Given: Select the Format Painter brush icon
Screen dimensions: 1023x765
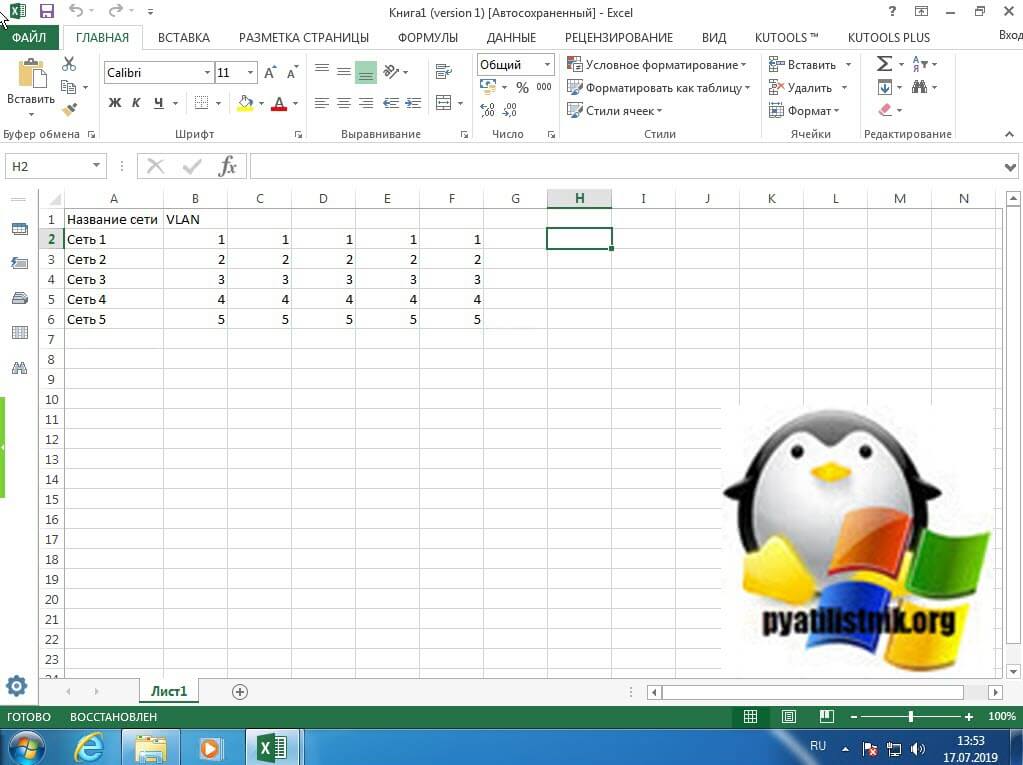Looking at the screenshot, I should 69,110.
